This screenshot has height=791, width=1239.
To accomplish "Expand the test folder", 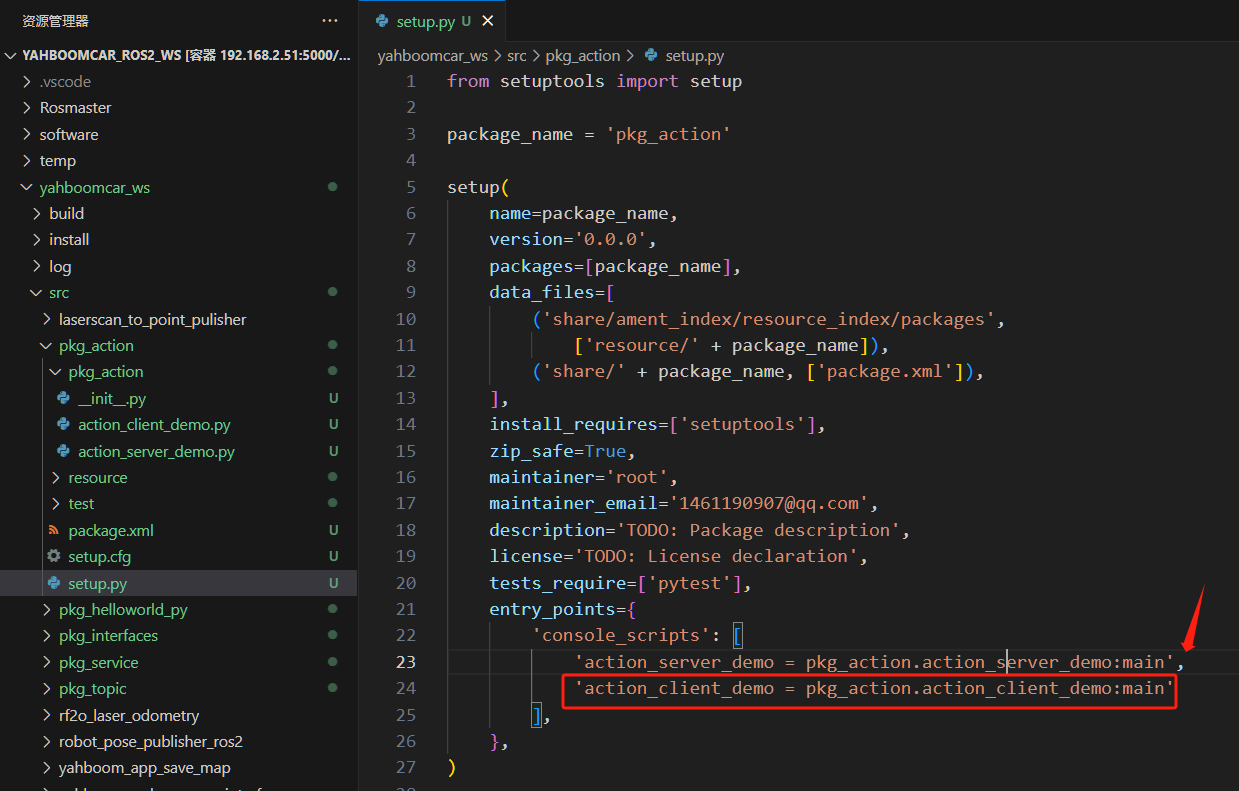I will [178, 504].
